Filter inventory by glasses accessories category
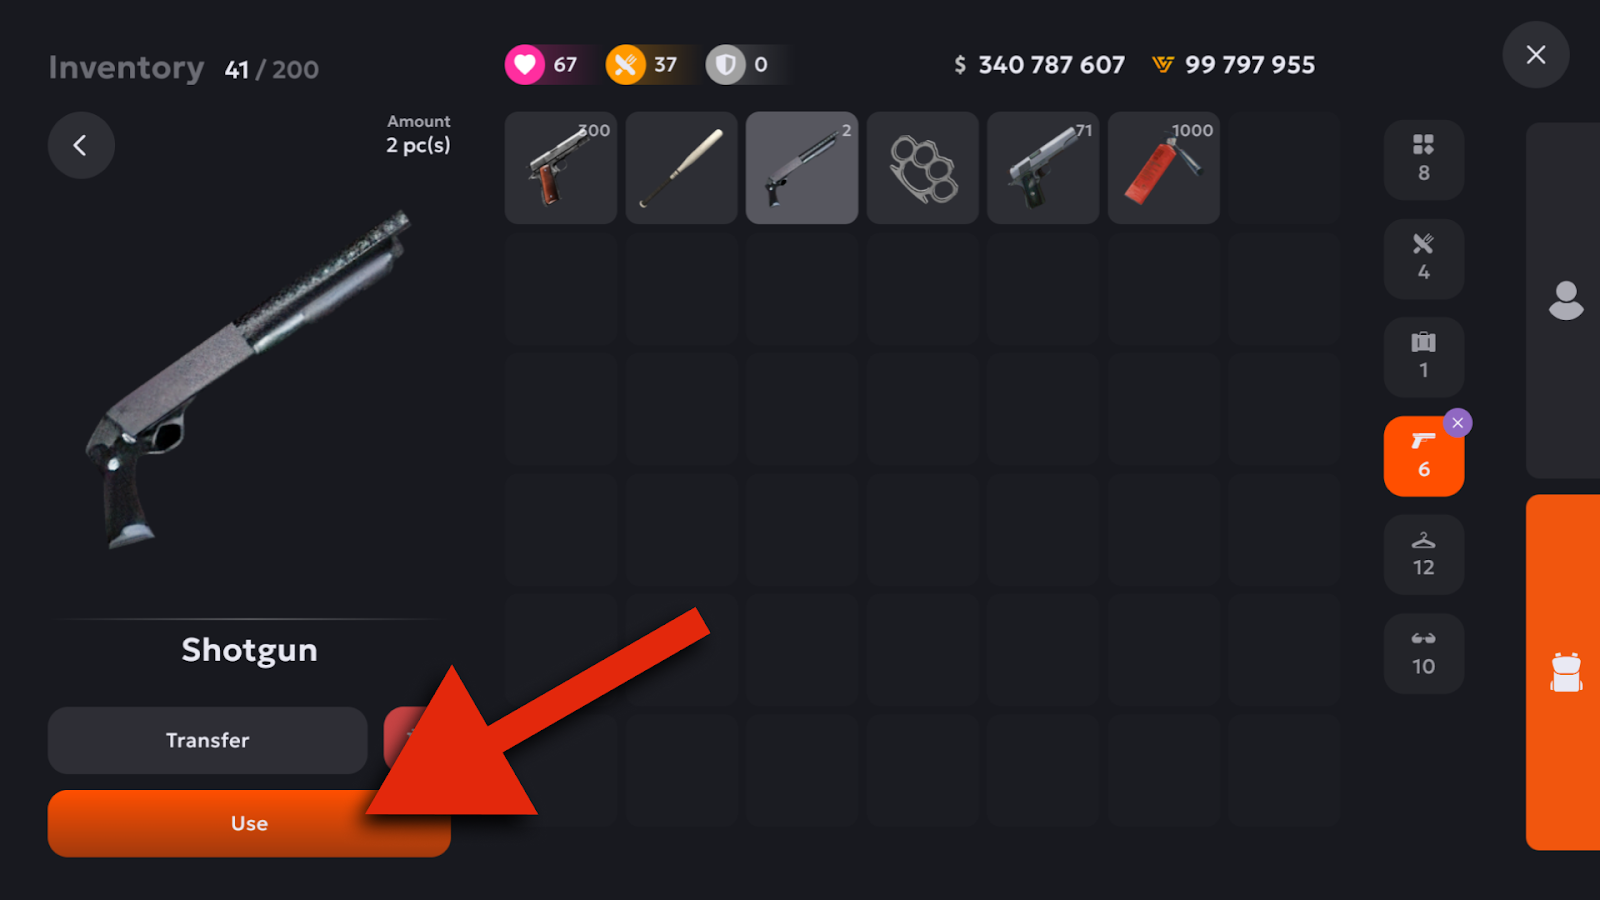 point(1424,653)
